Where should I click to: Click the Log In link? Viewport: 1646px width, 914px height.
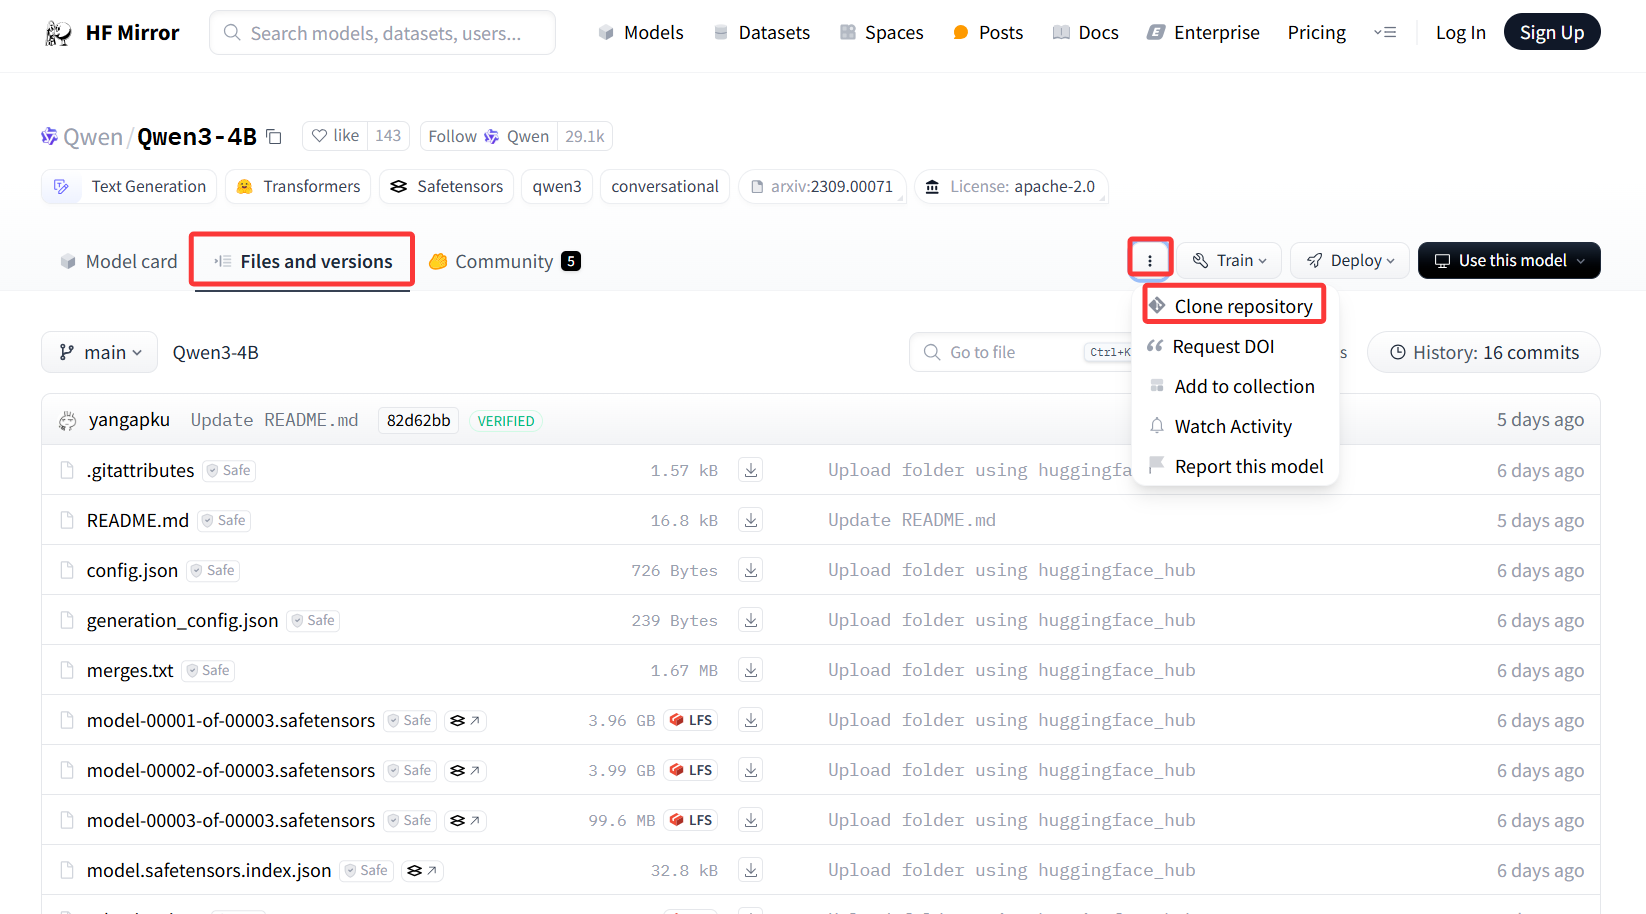tap(1460, 32)
